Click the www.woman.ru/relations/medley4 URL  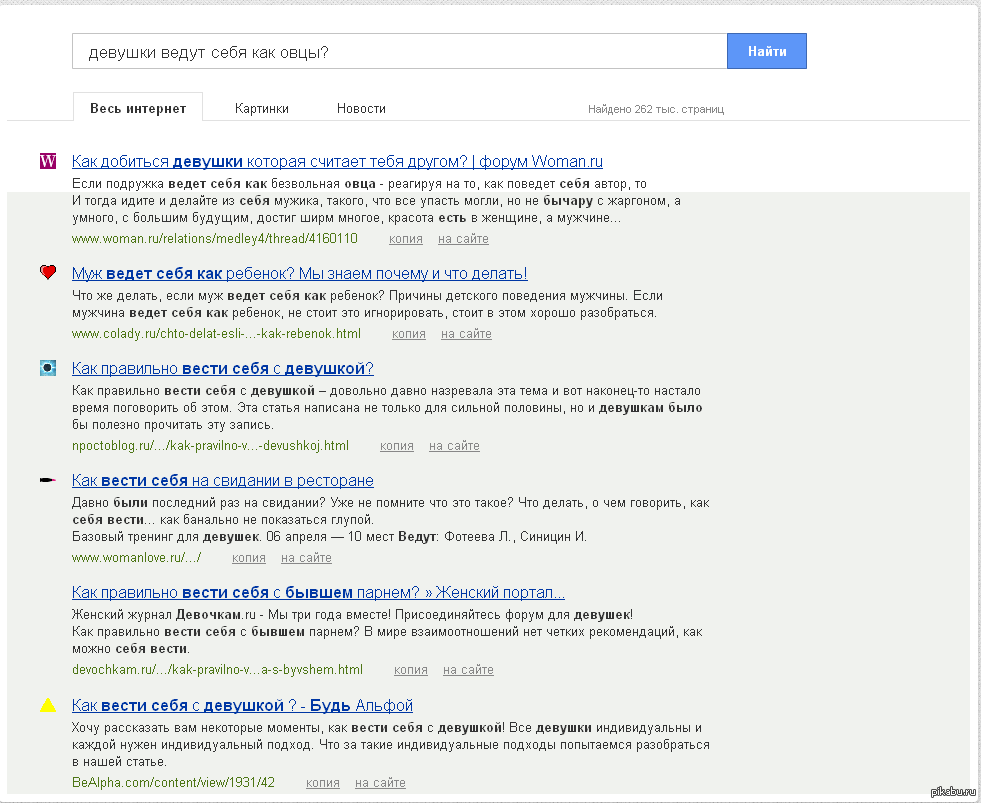pos(215,238)
